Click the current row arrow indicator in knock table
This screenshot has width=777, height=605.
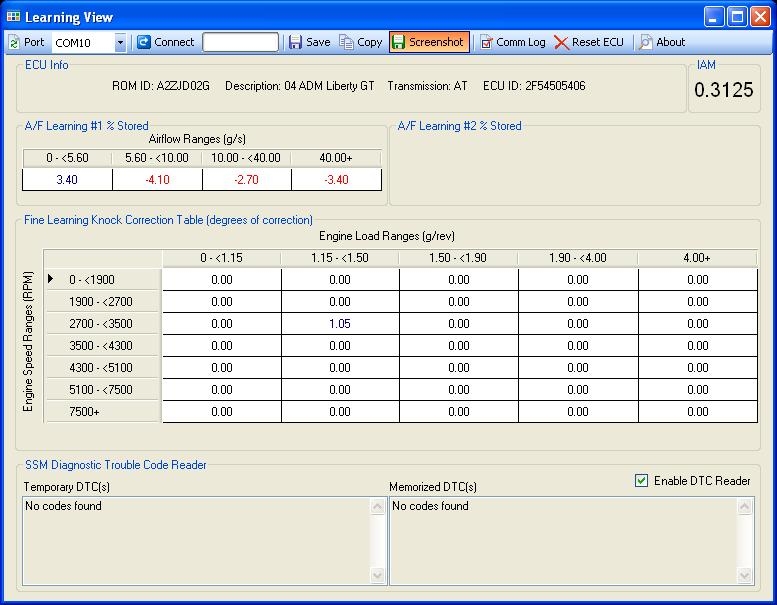coord(51,279)
